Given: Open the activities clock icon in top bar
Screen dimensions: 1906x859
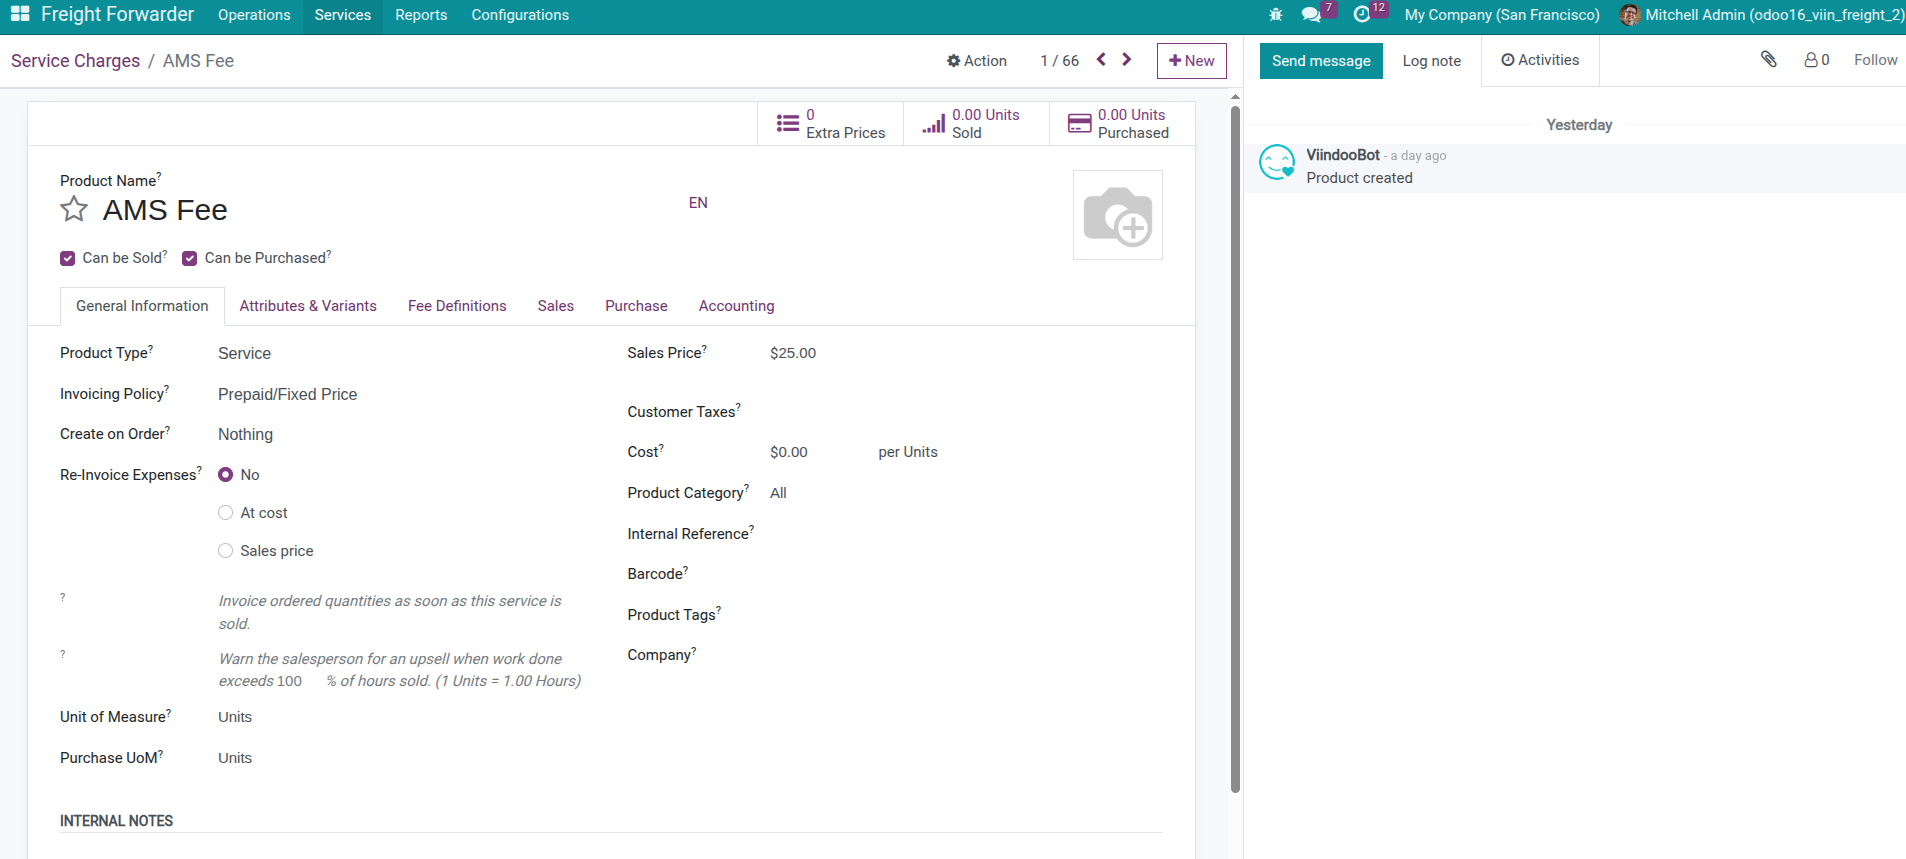Looking at the screenshot, I should click(x=1361, y=15).
